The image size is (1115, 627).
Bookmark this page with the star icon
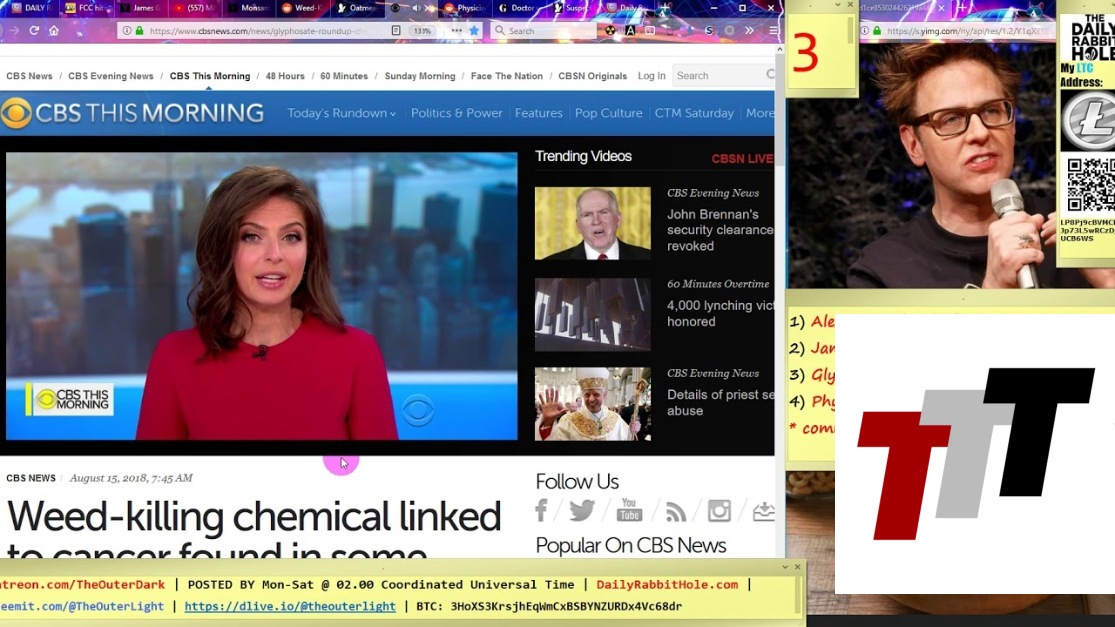coord(474,31)
